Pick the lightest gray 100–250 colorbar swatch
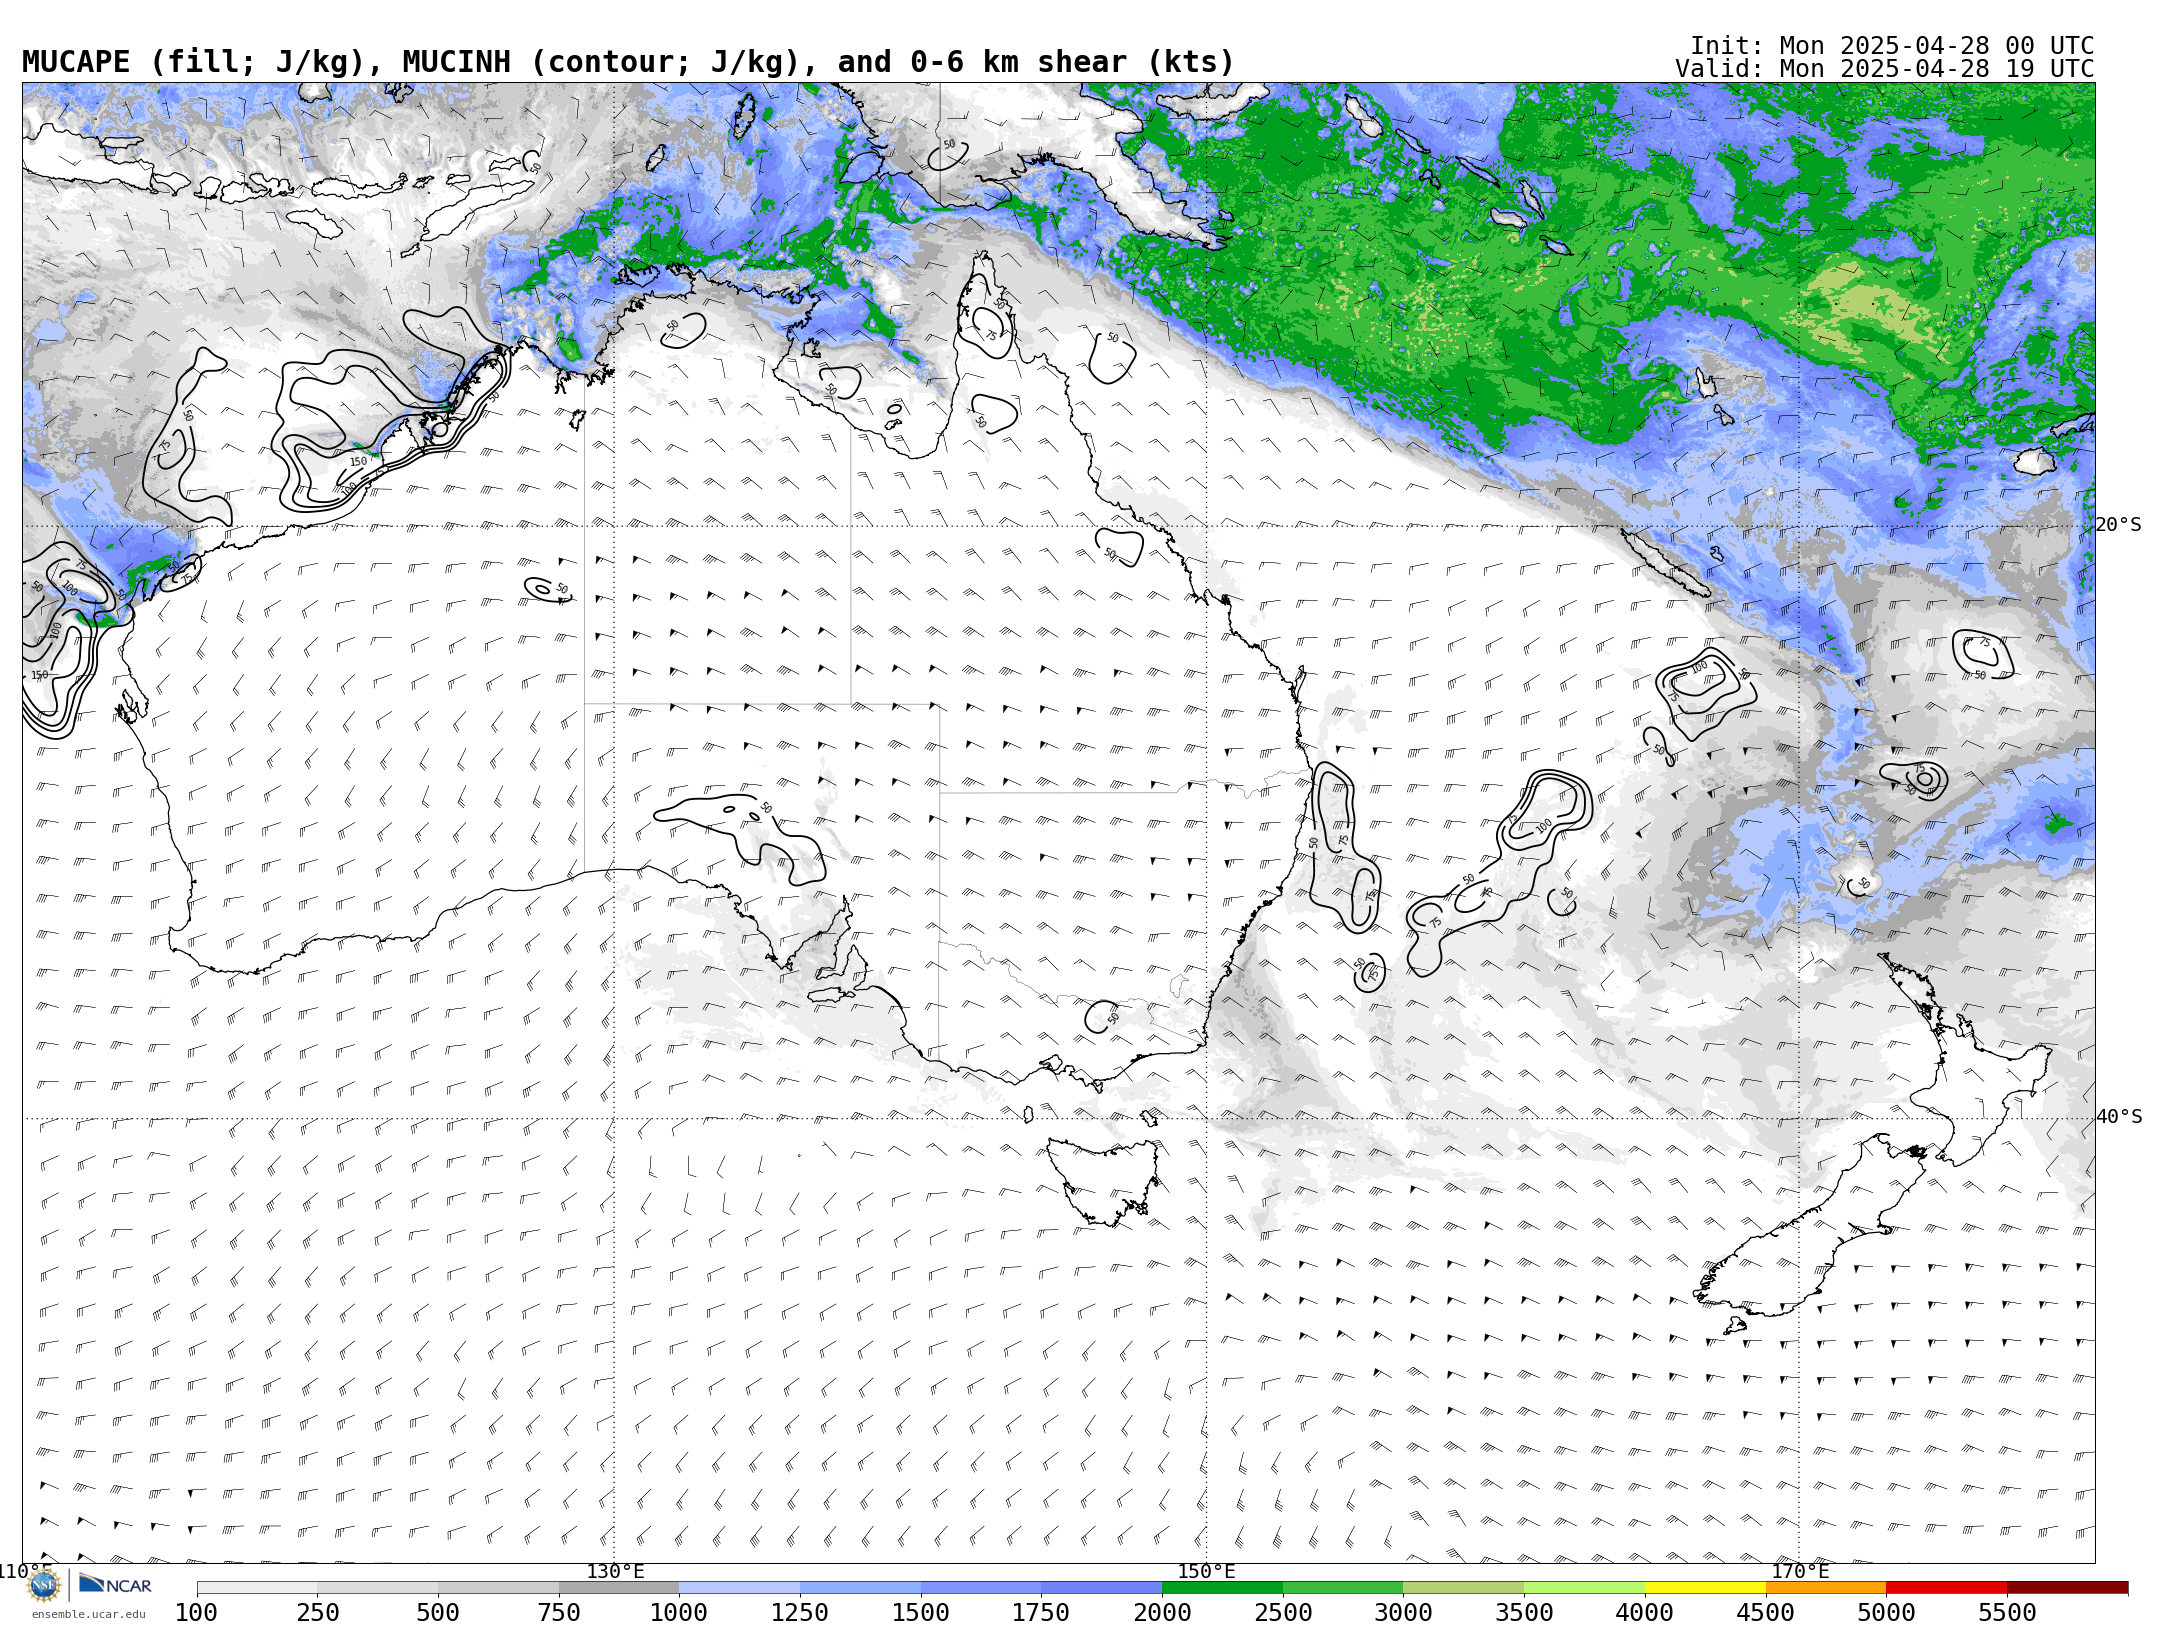2160x1626 pixels. coord(257,1588)
